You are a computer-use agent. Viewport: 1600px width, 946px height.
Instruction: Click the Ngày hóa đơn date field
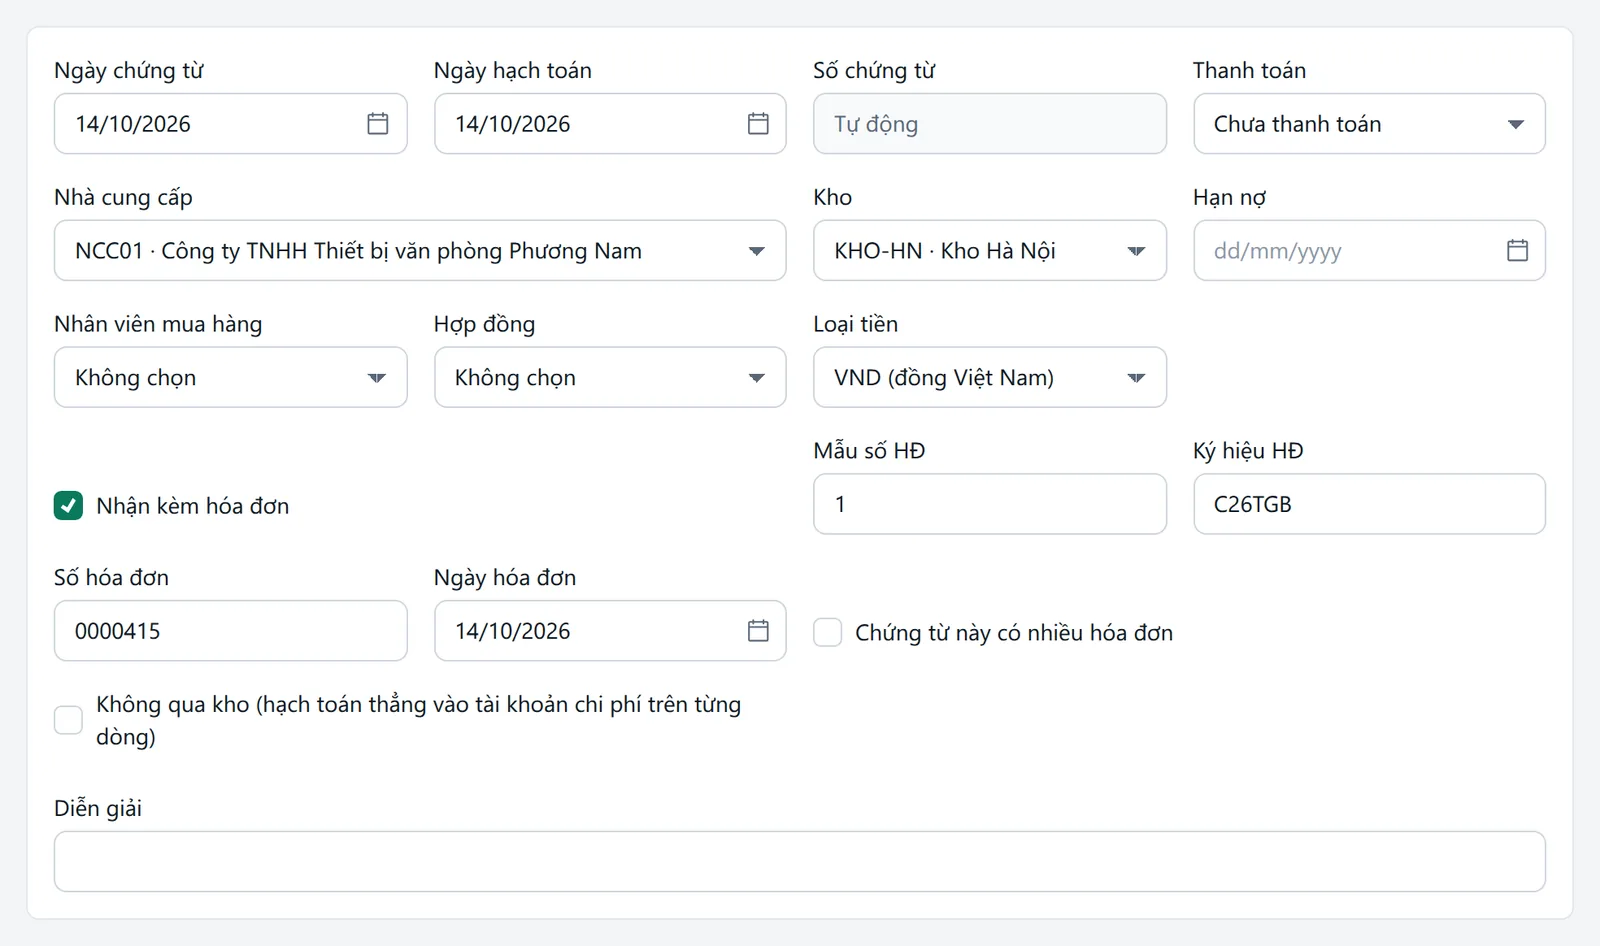coord(610,631)
